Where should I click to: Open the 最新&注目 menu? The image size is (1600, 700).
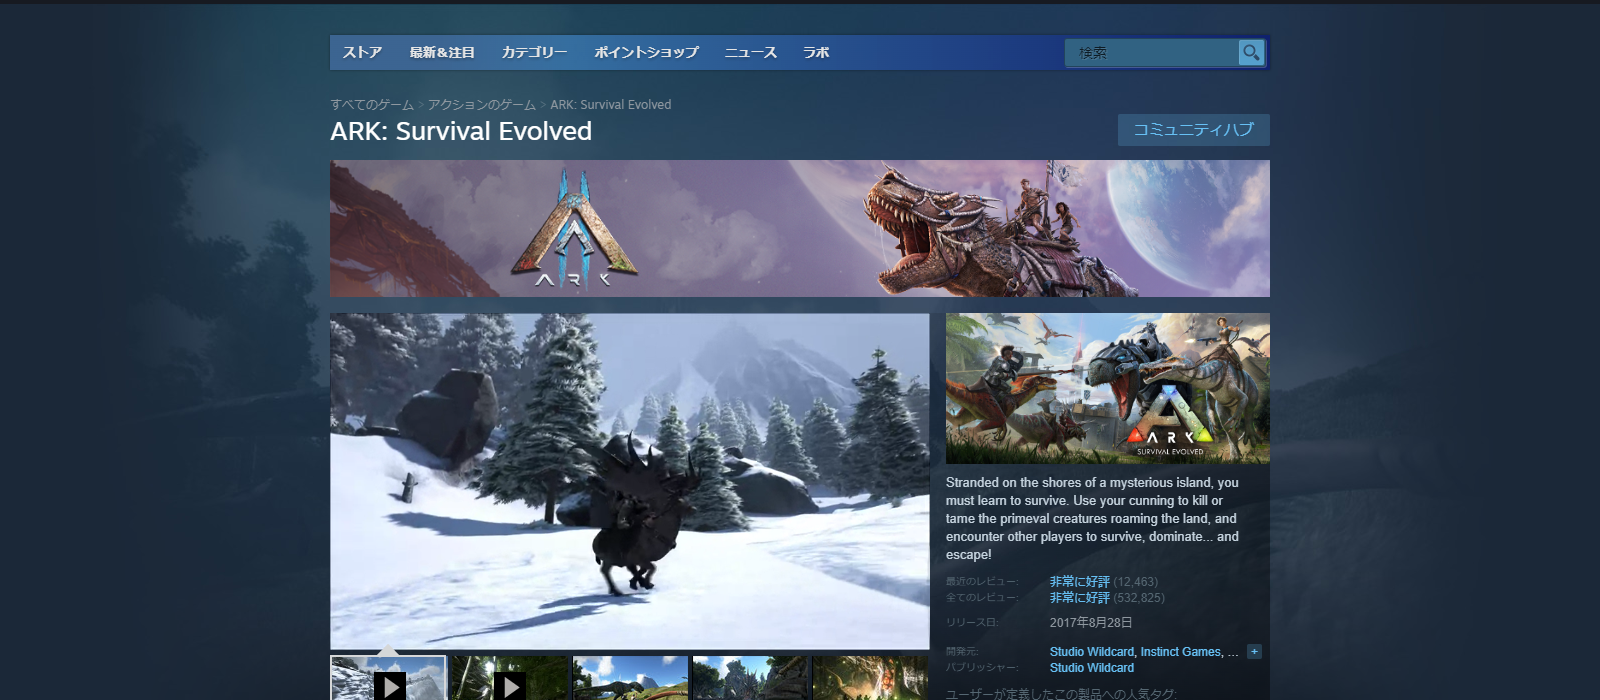(441, 53)
